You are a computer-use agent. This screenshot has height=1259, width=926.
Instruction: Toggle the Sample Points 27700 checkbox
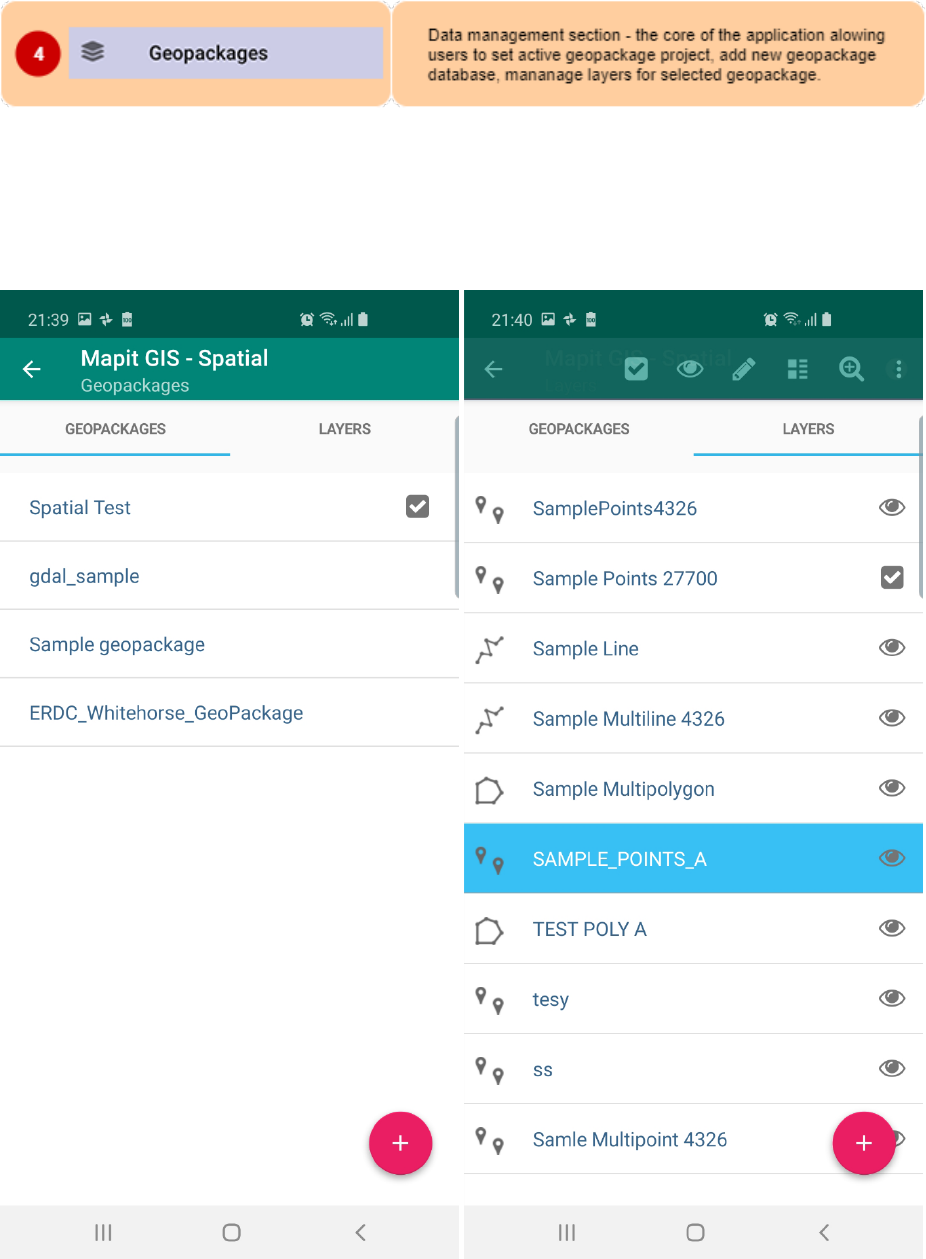[892, 577]
